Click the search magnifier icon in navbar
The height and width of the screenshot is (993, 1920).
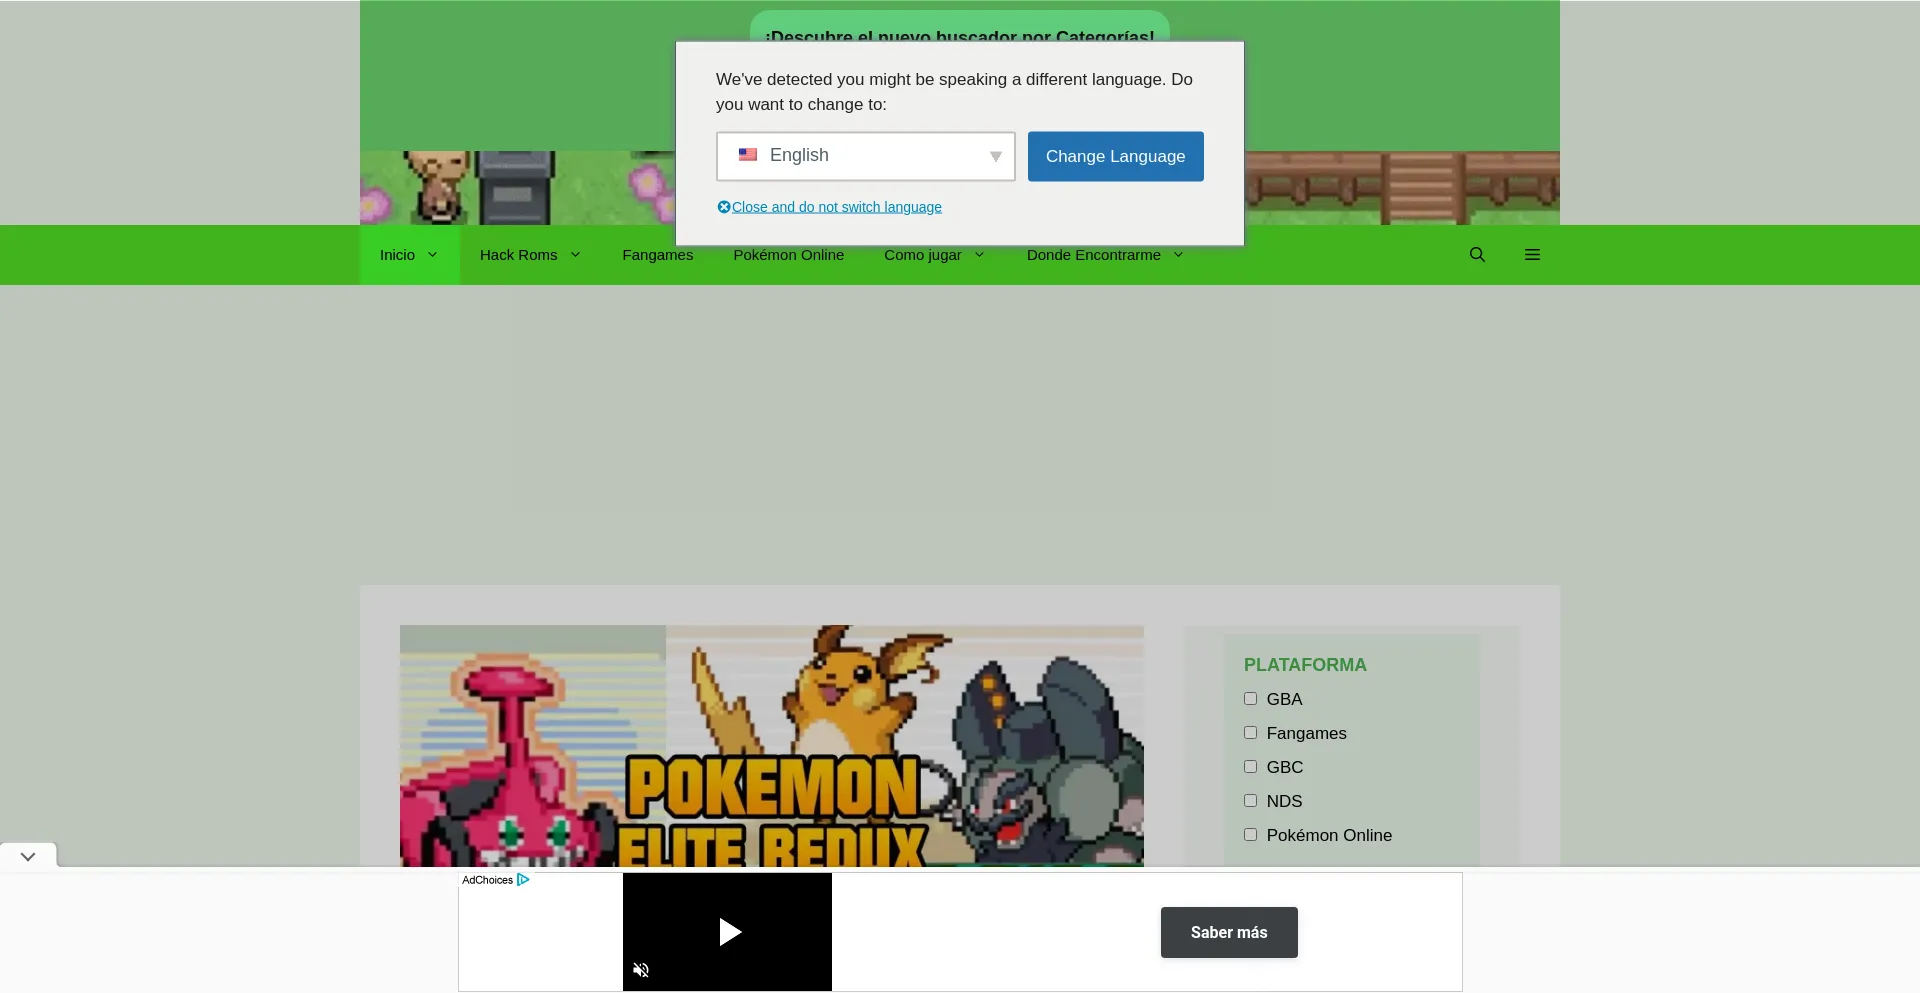click(x=1477, y=255)
